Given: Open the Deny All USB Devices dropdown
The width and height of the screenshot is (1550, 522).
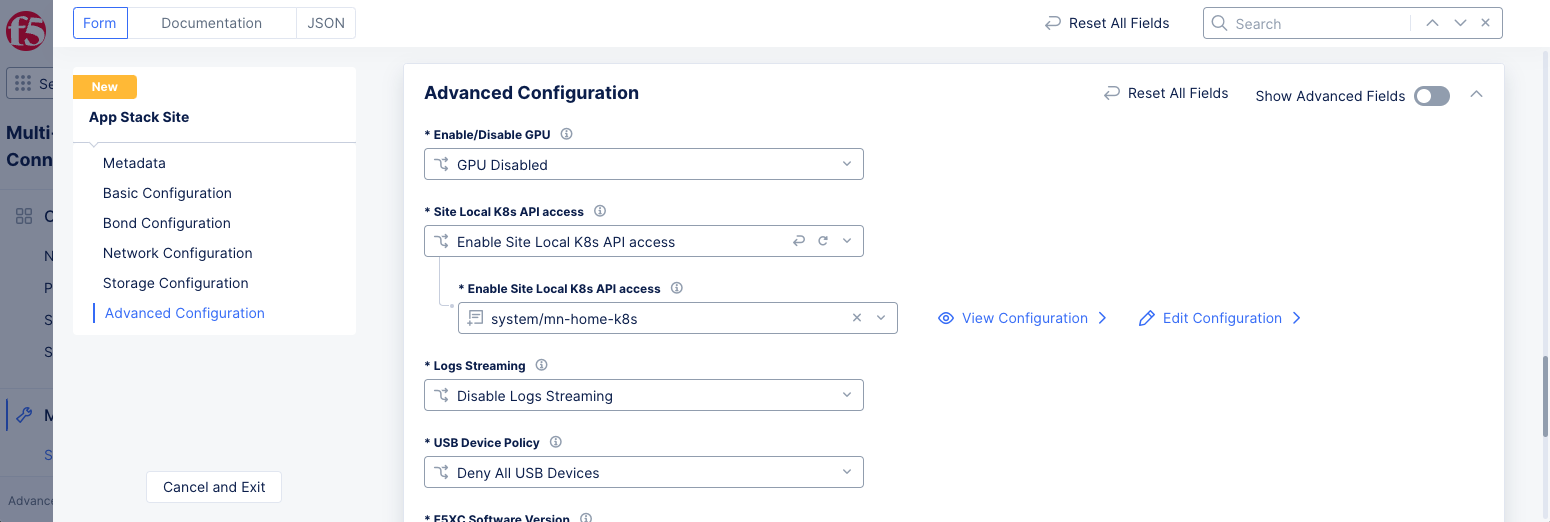Looking at the screenshot, I should (643, 472).
